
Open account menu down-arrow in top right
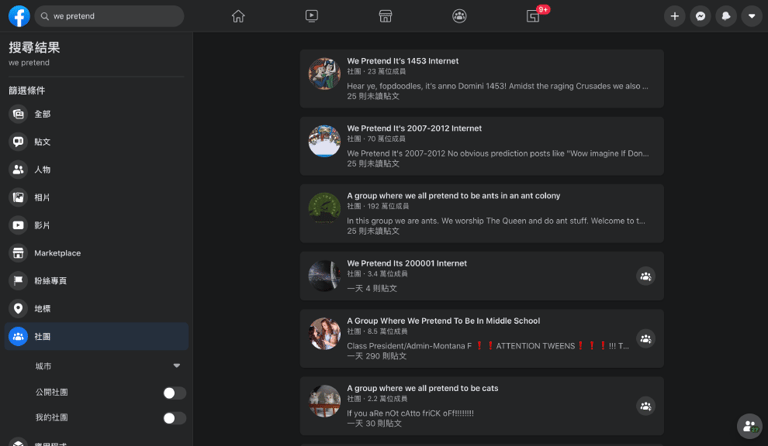pos(752,16)
